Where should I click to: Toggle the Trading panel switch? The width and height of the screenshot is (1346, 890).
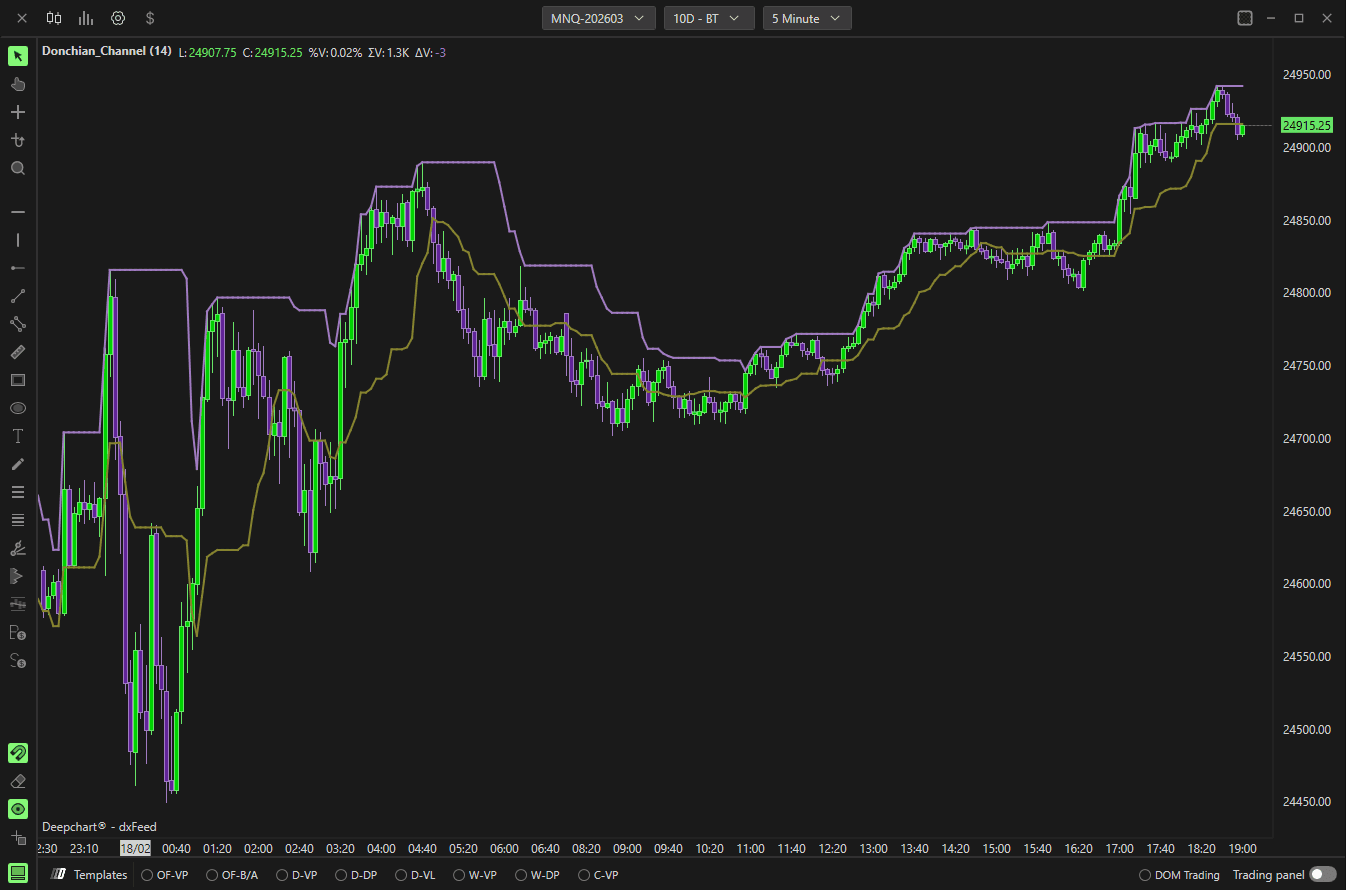click(1323, 875)
